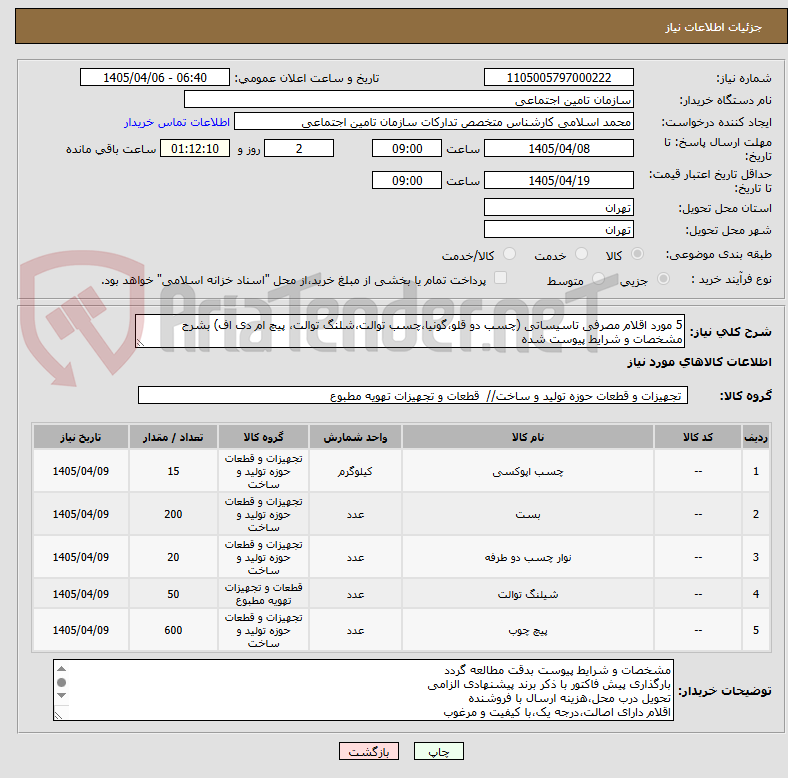Viewport: 788px width, 778px height.
Task: Select the کالا/خدمت radio button
Action: tap(510, 254)
